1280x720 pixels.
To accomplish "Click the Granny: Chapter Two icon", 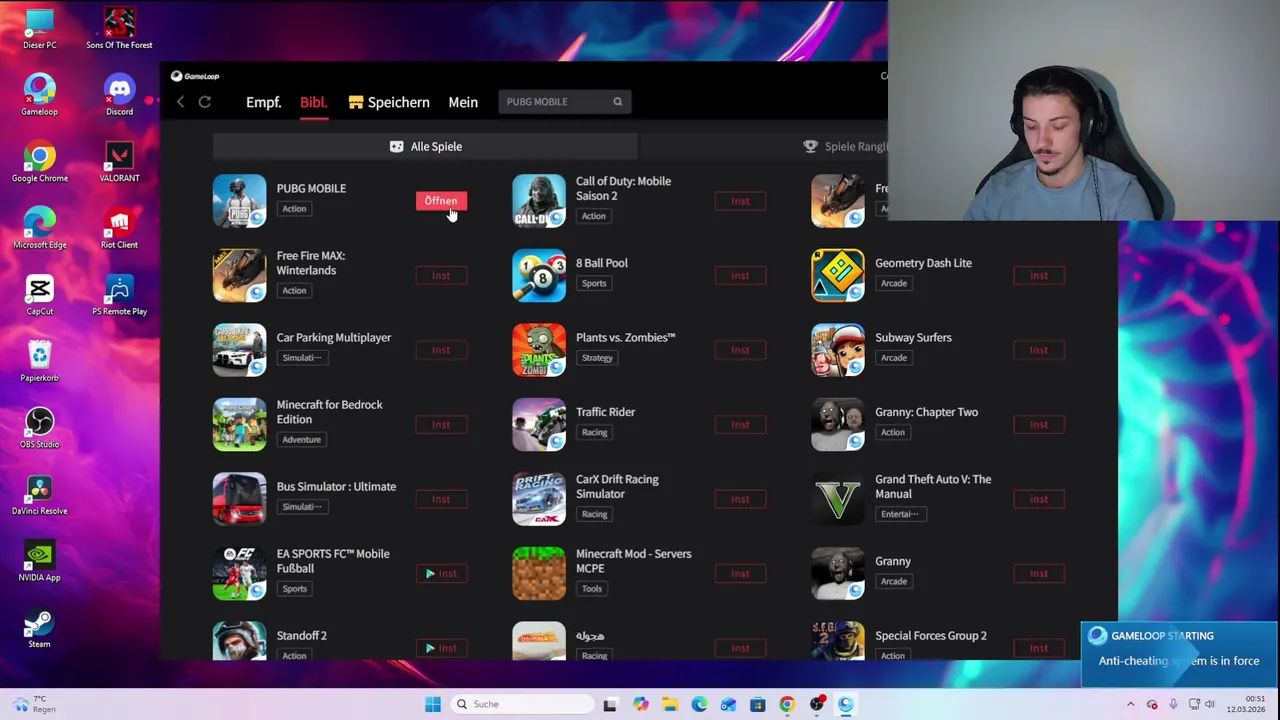I will point(838,424).
